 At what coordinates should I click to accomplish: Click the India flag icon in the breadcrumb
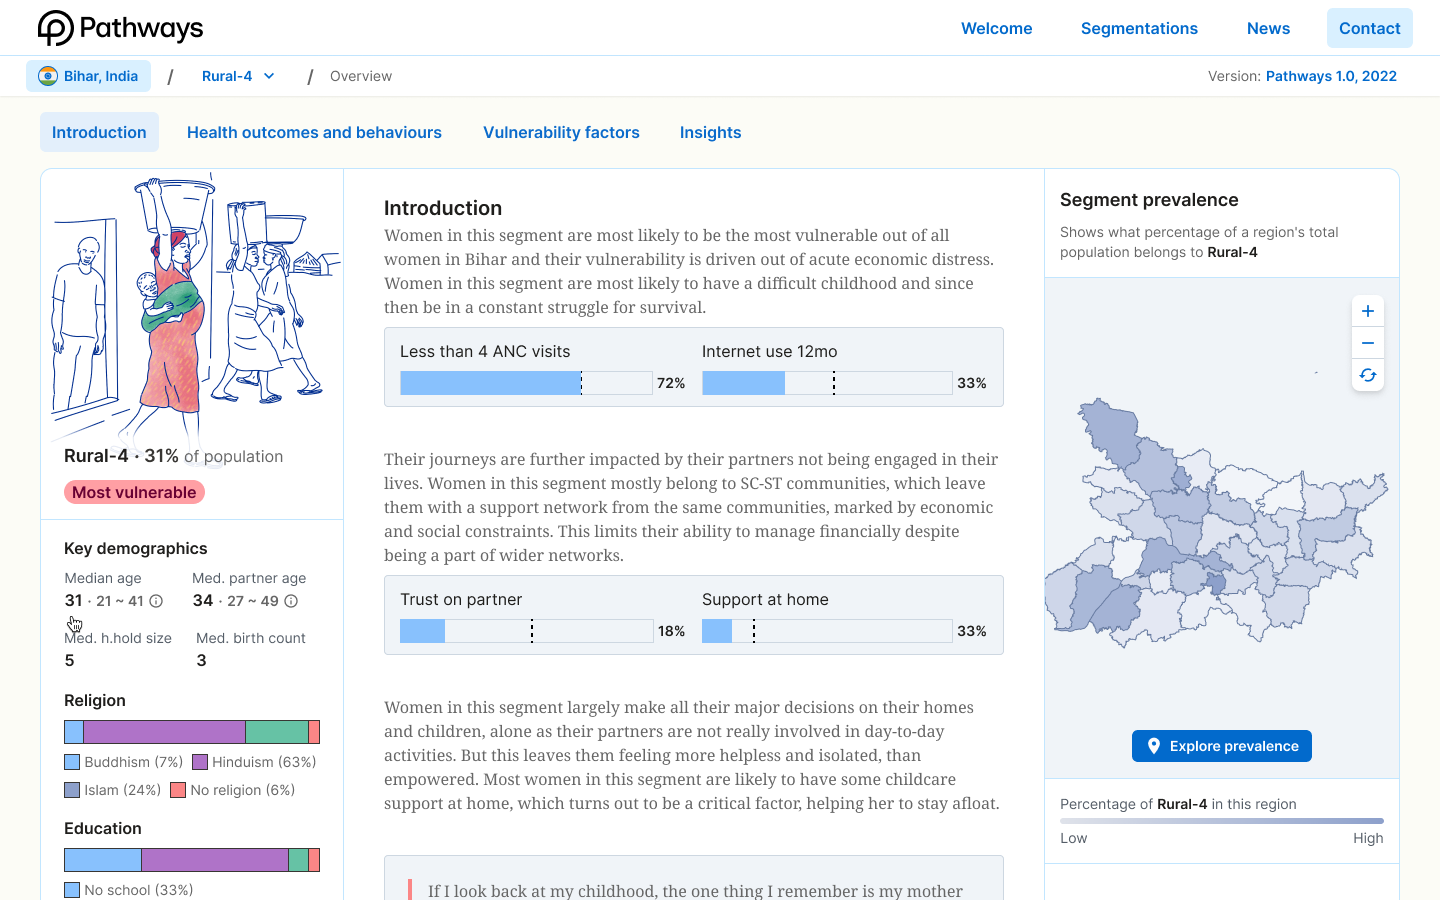47,76
